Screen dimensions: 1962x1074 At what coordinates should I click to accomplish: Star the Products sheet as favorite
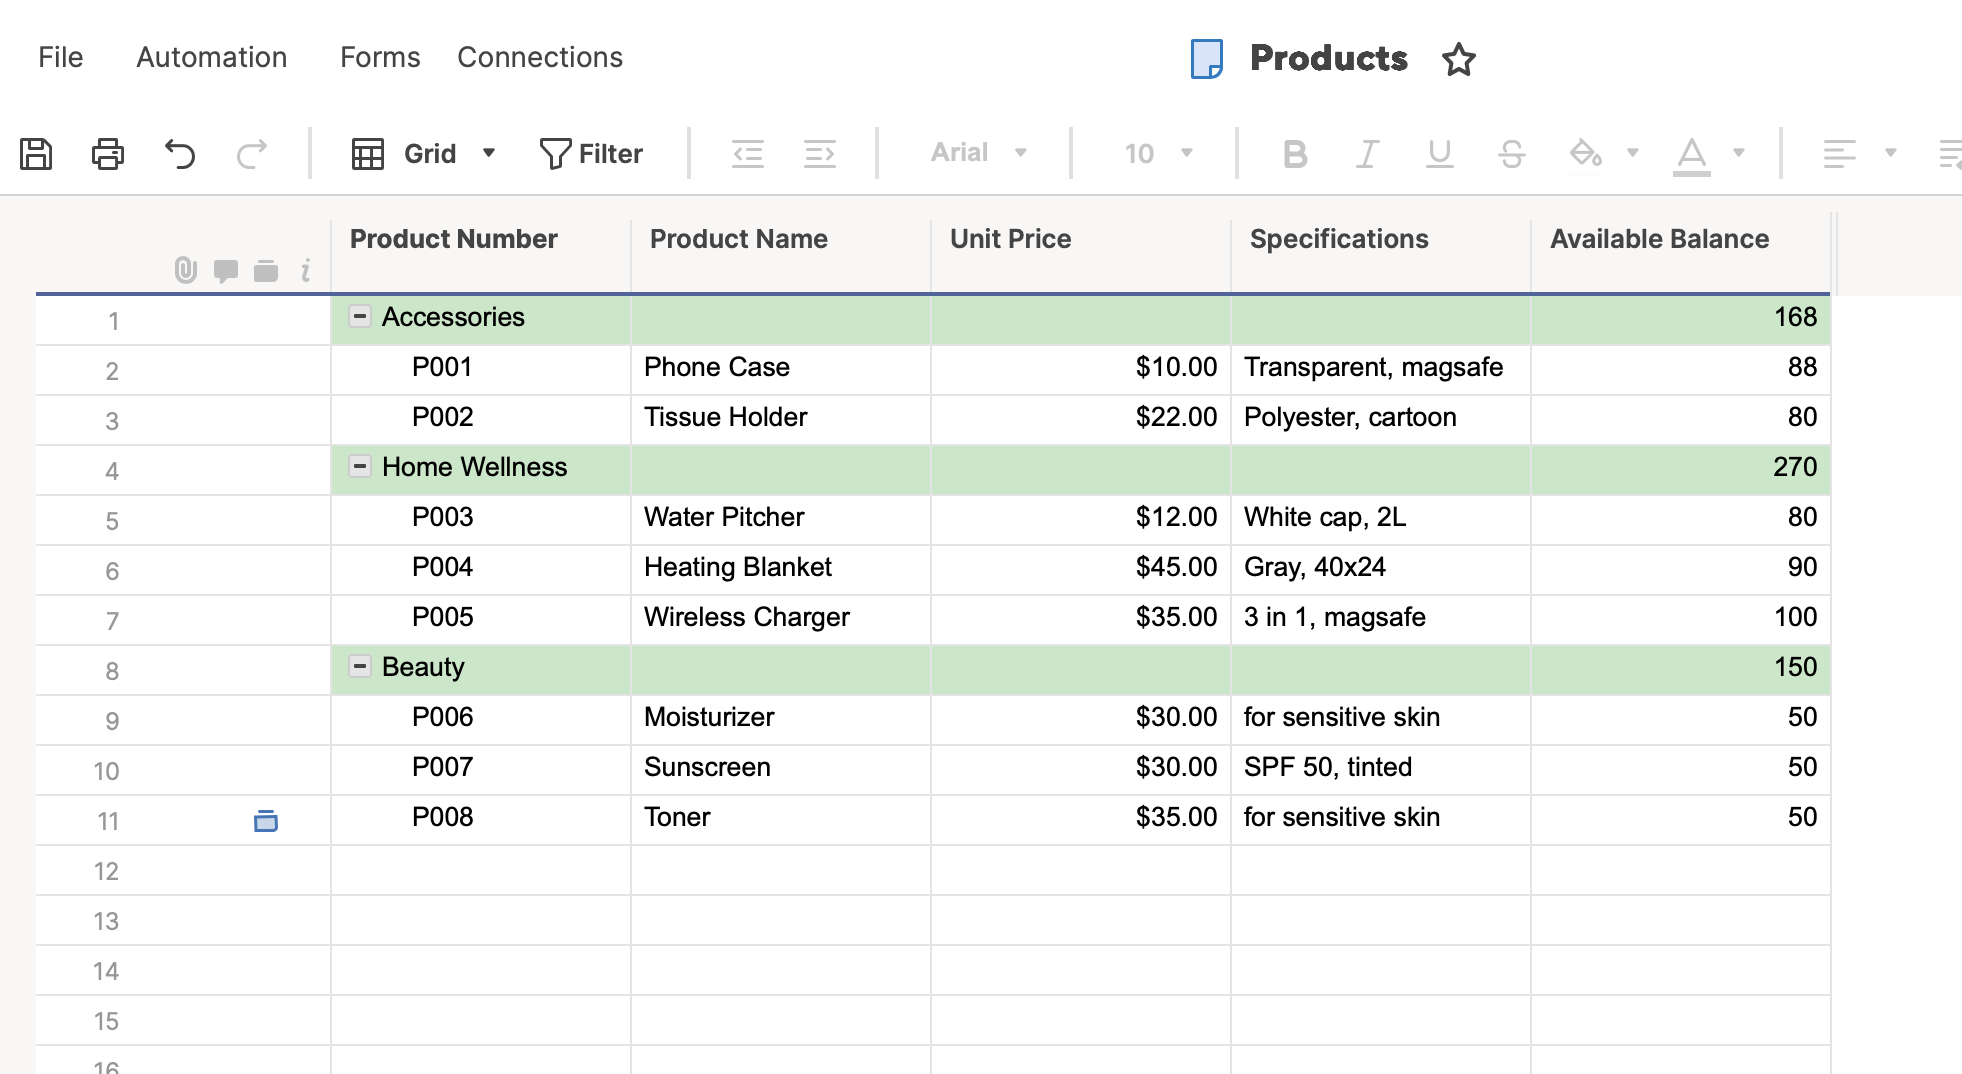tap(1458, 59)
